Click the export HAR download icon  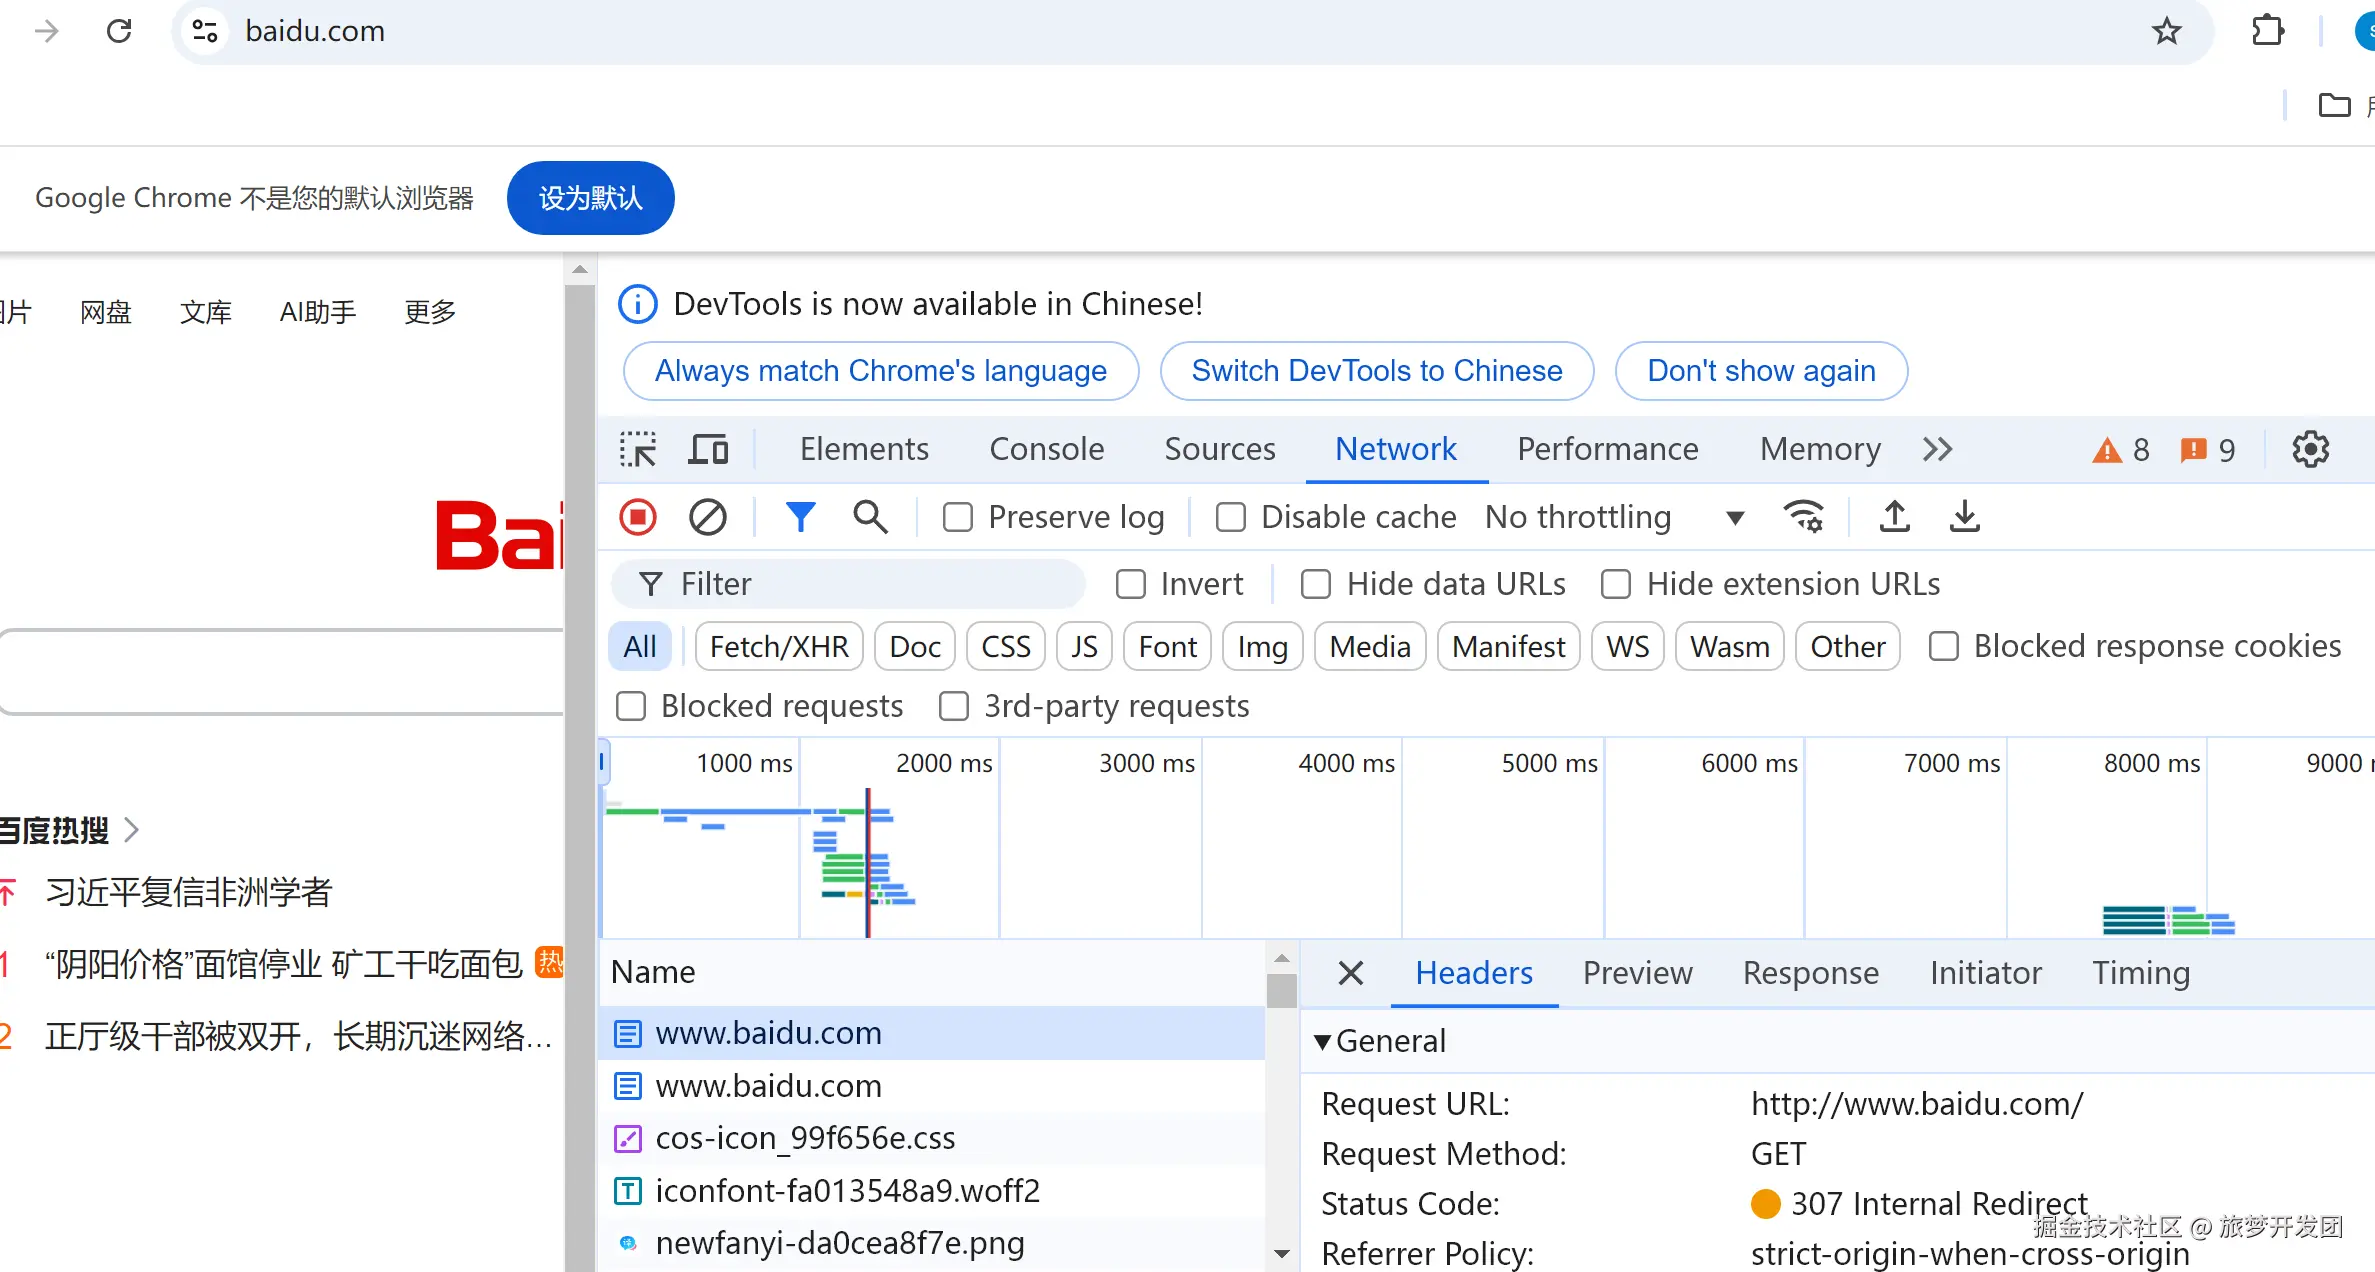(1964, 517)
